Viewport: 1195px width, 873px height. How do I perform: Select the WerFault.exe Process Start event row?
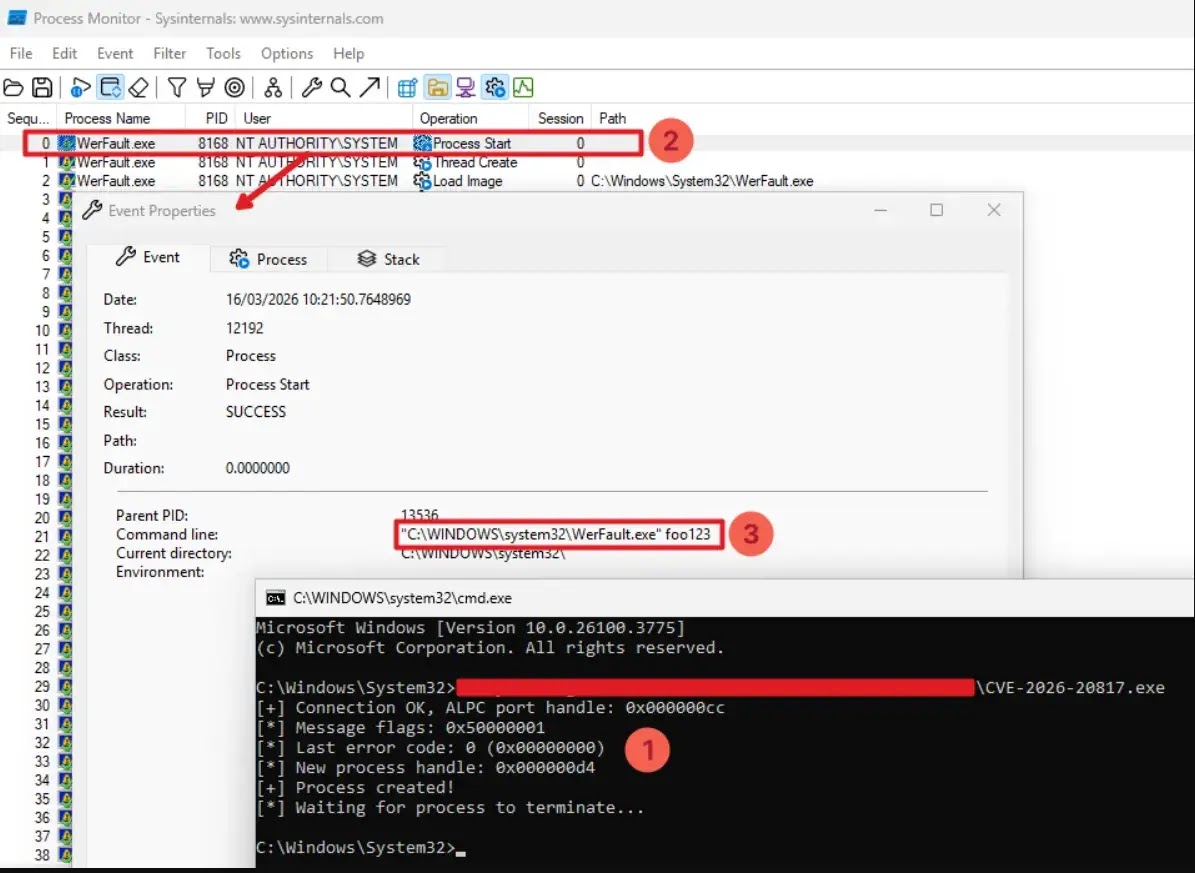300,143
